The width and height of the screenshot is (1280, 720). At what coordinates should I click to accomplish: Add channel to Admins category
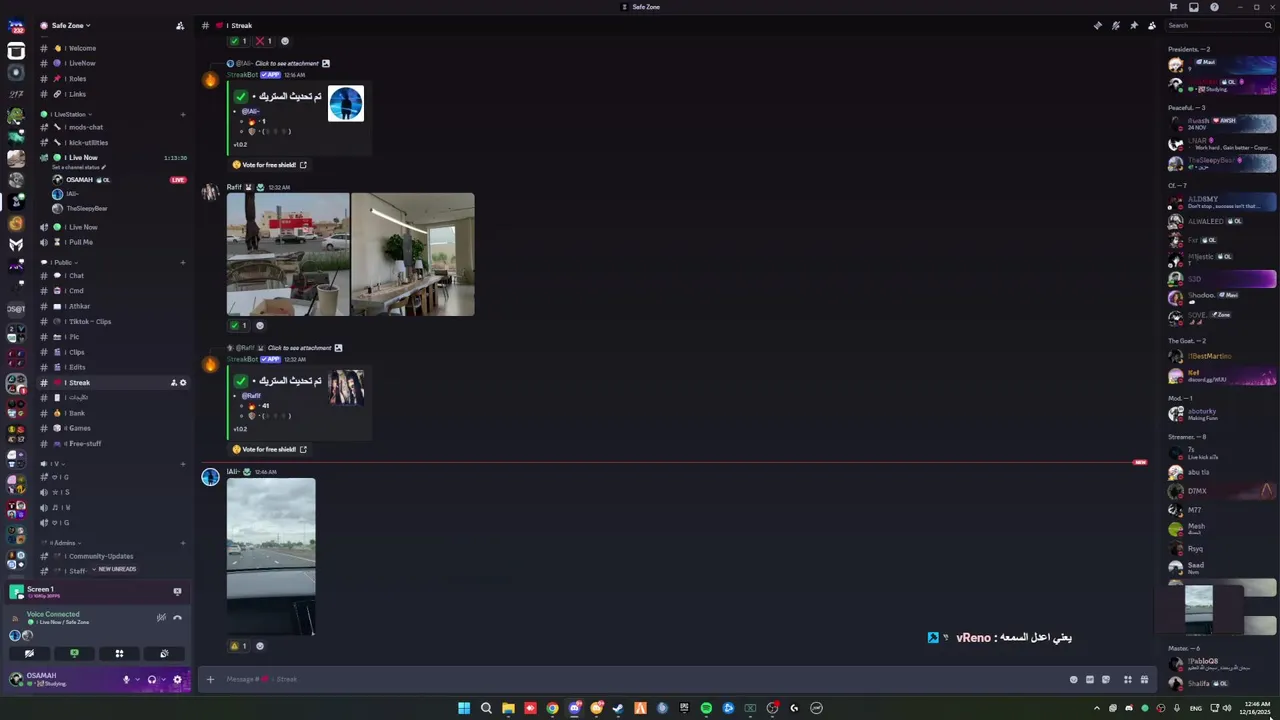(183, 543)
